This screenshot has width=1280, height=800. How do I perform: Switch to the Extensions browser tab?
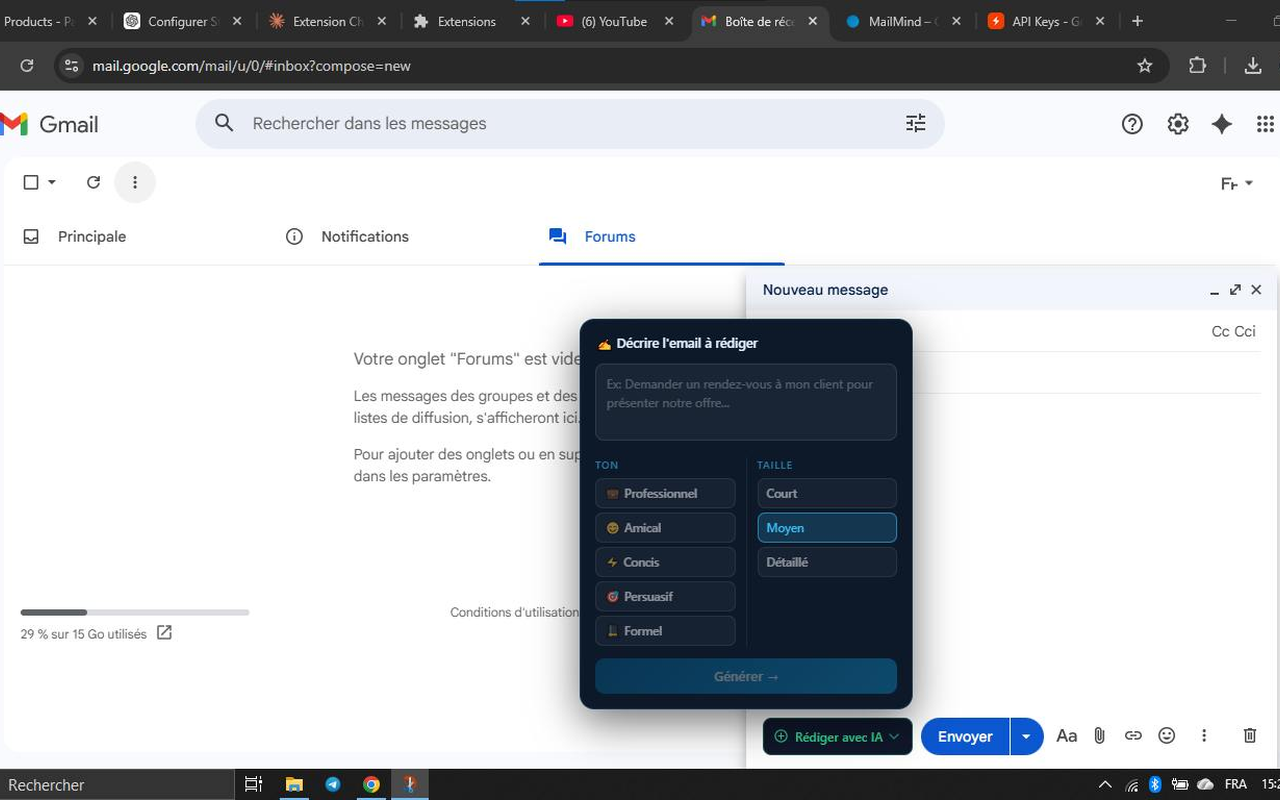coord(467,21)
